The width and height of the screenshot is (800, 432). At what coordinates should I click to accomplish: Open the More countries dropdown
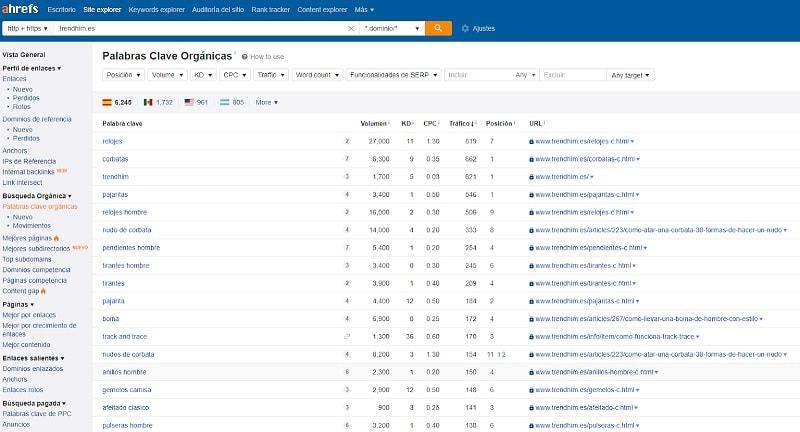[266, 102]
